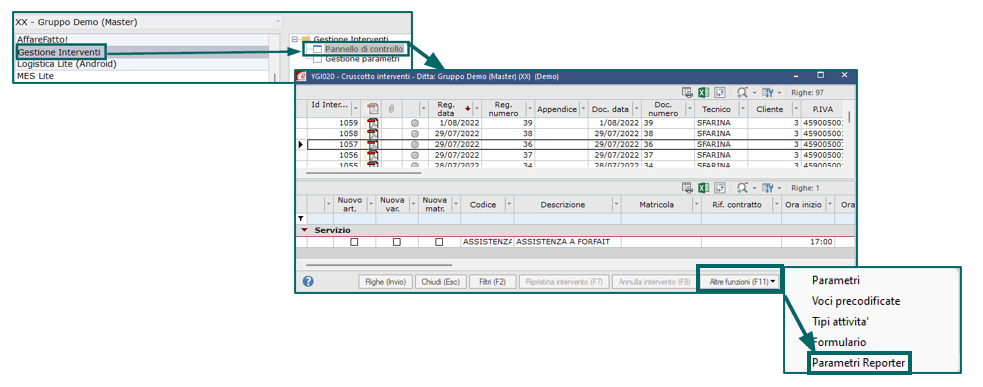Viewport: 983px width, 387px height.
Task: Click the ASSISTENZA A FORFAIT description cell
Action: coord(568,241)
